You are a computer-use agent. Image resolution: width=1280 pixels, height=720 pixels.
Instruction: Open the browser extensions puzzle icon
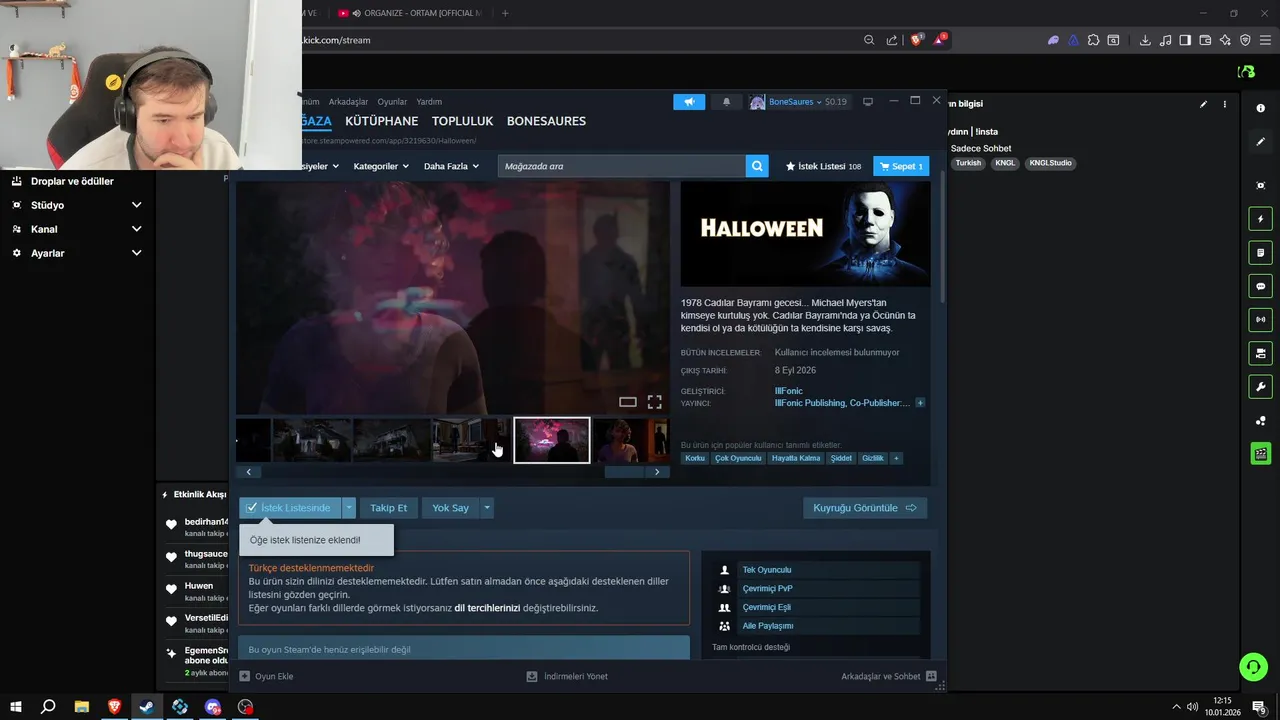1093,40
